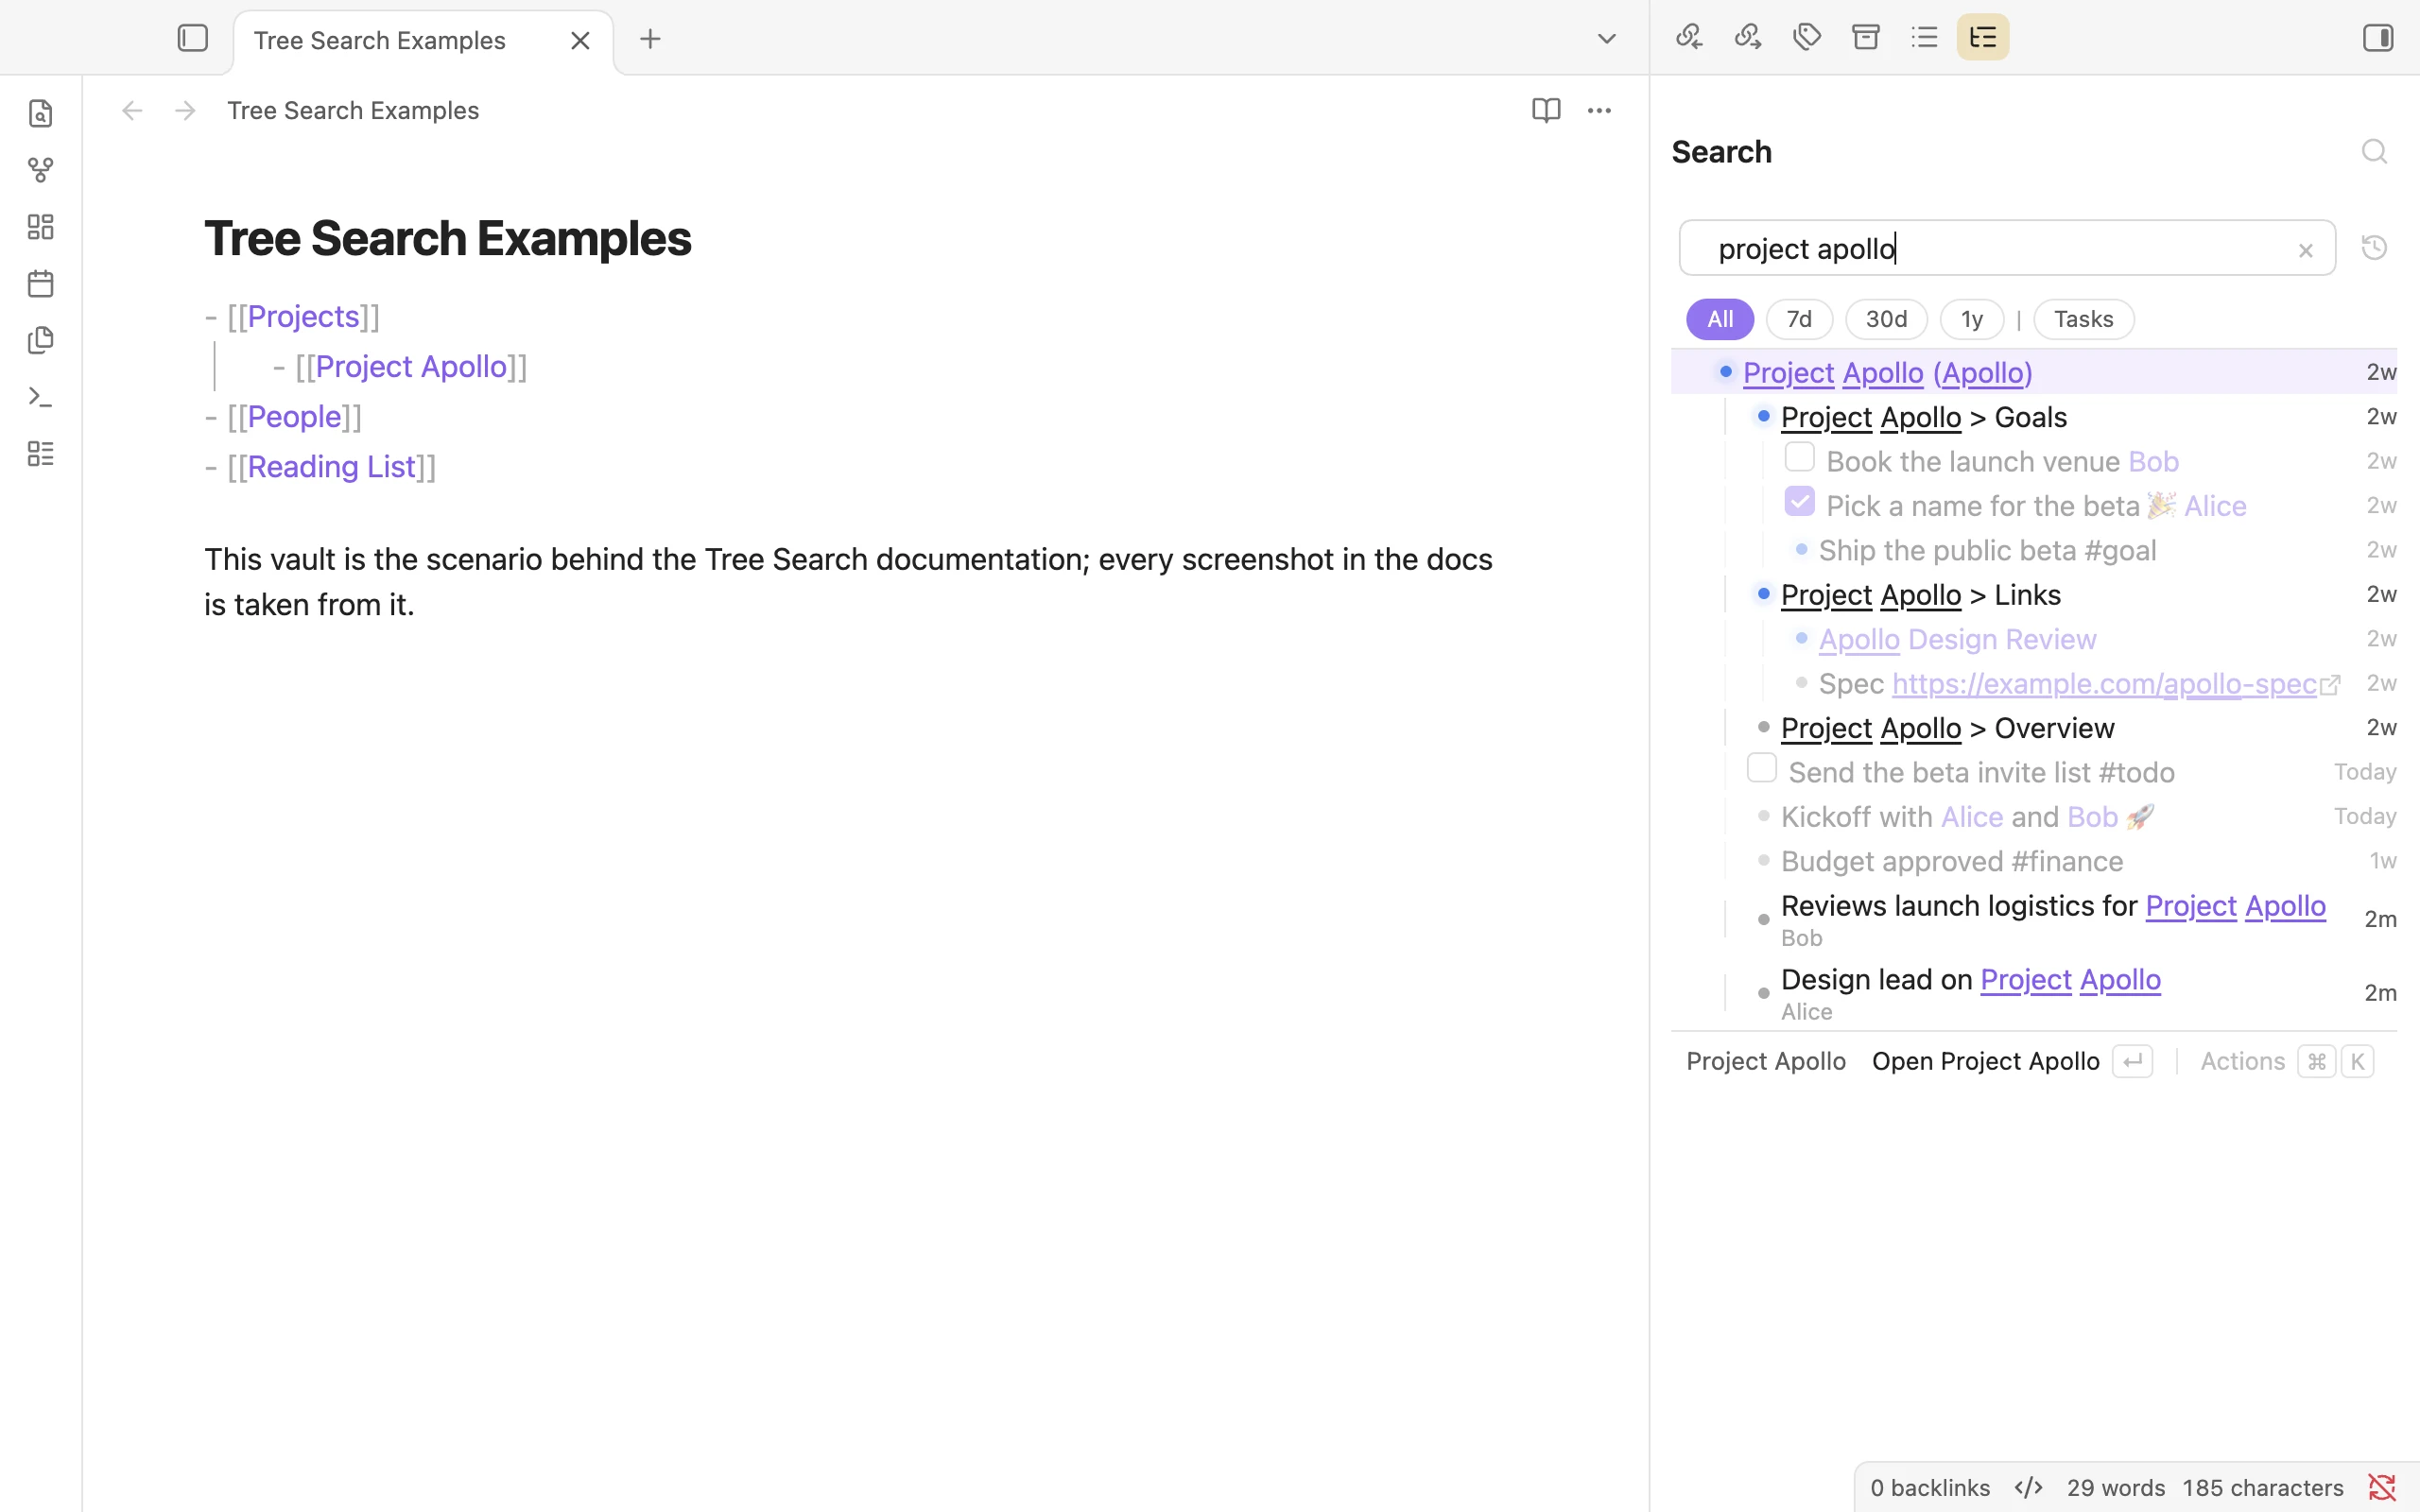Open today's daily note calendar icon
The height and width of the screenshot is (1512, 2420).
pos(41,284)
